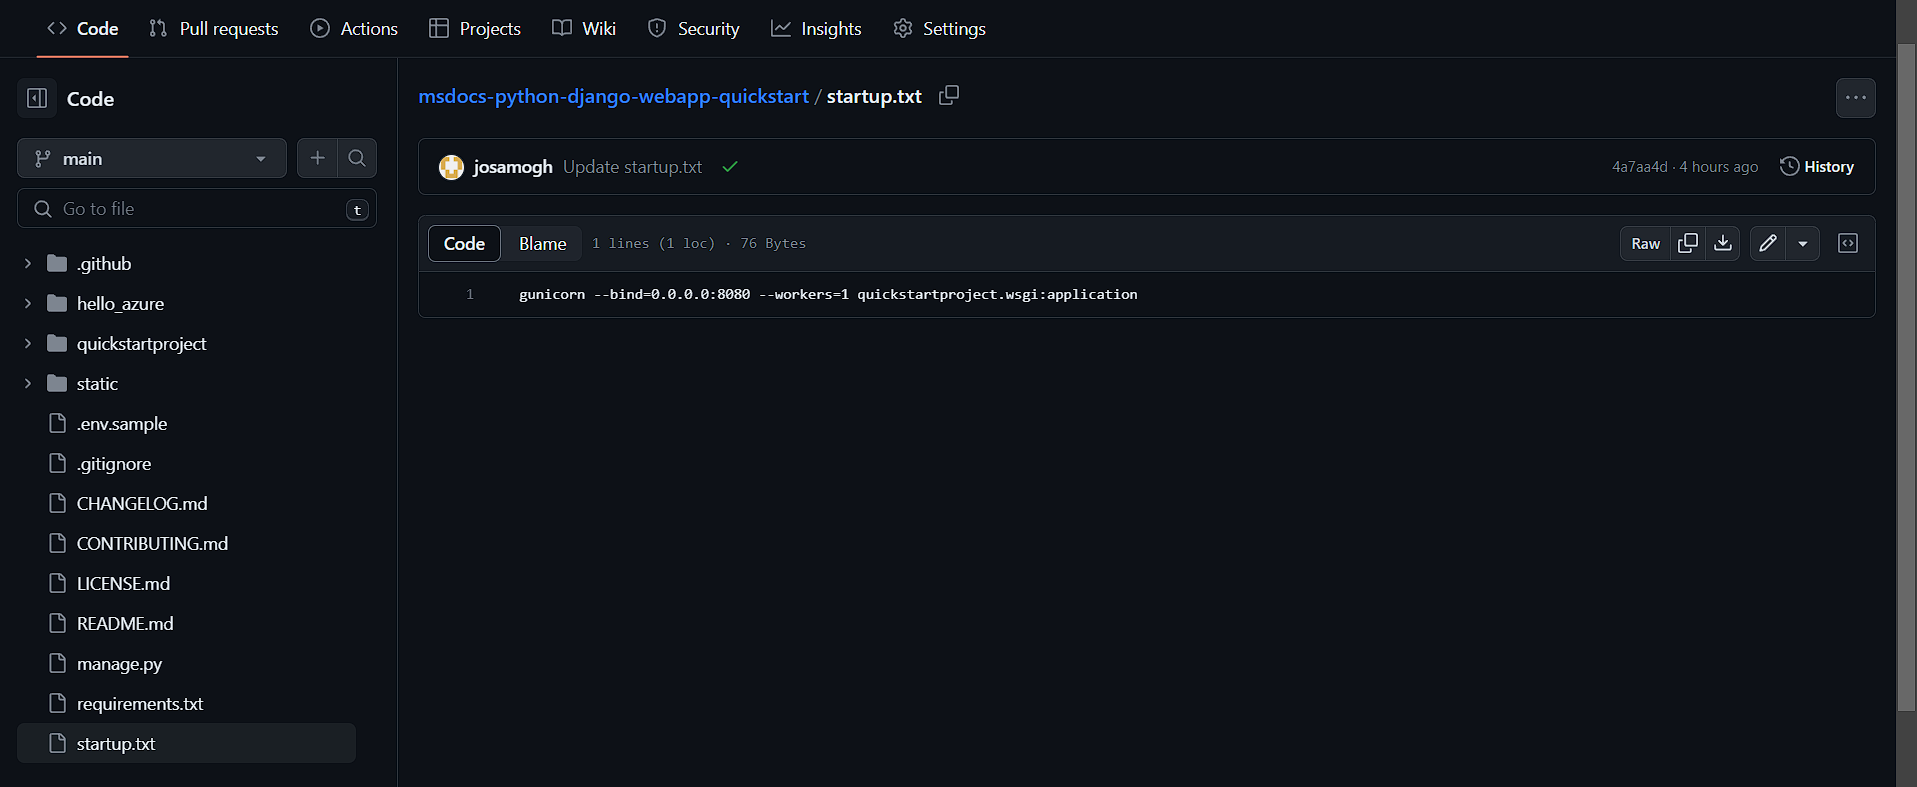Screen dimensions: 1917x787
Task: Switch to Blame view
Action: coord(542,243)
